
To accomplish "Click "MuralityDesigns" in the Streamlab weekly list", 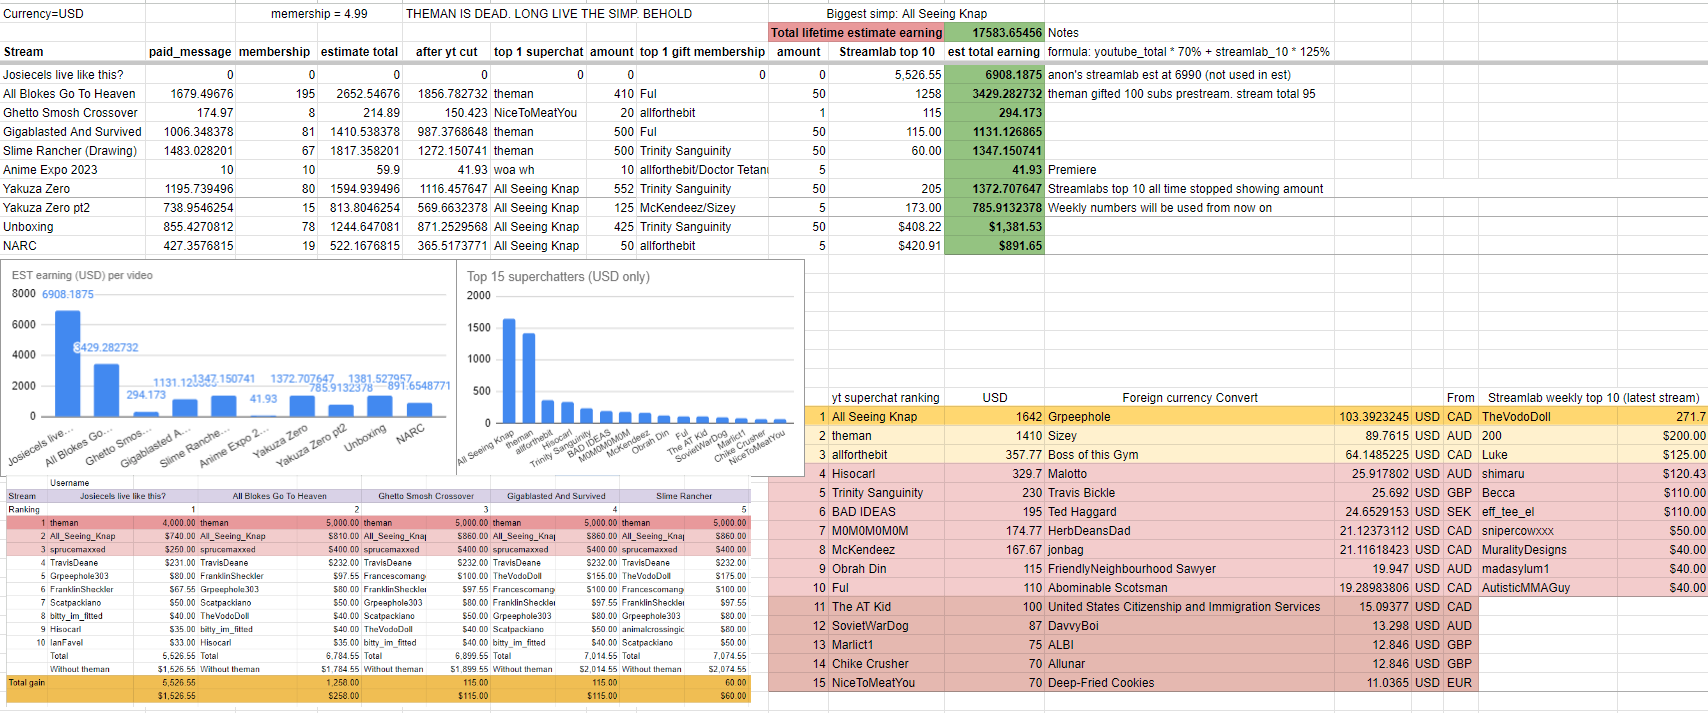I will tap(1524, 550).
